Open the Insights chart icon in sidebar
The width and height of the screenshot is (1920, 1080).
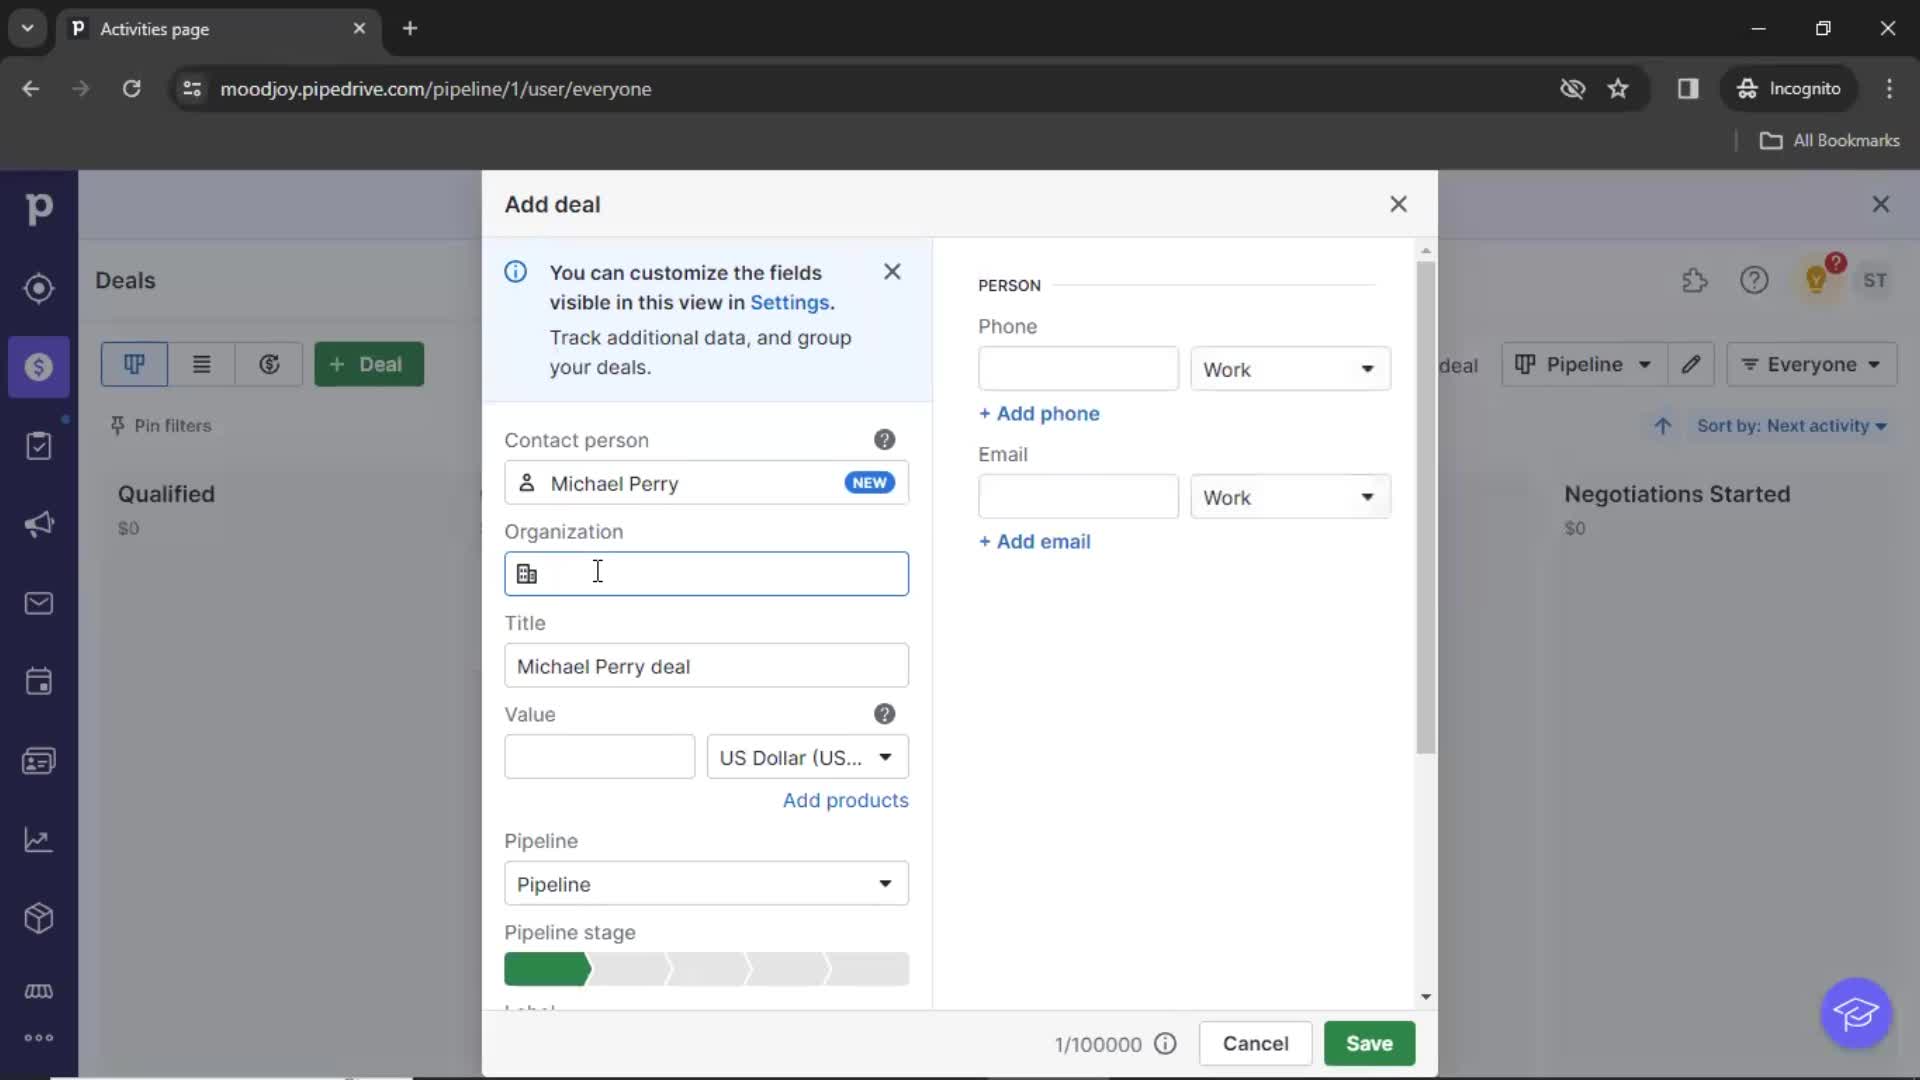pyautogui.click(x=38, y=839)
